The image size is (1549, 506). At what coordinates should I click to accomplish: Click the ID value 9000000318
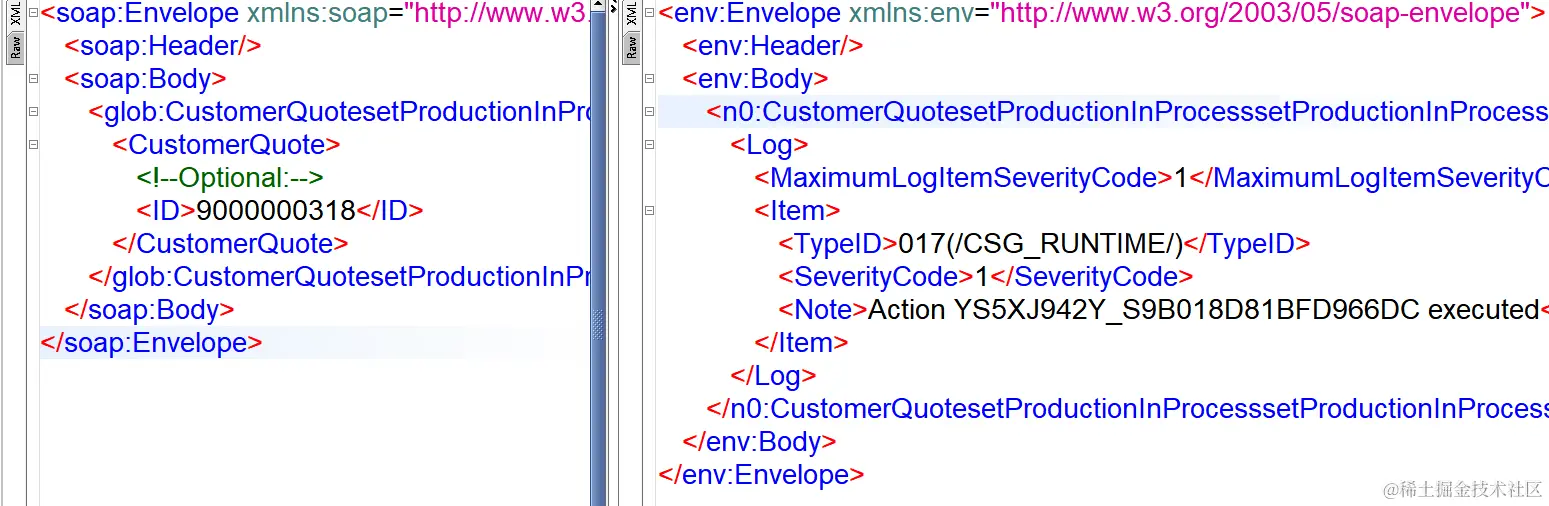(x=276, y=211)
